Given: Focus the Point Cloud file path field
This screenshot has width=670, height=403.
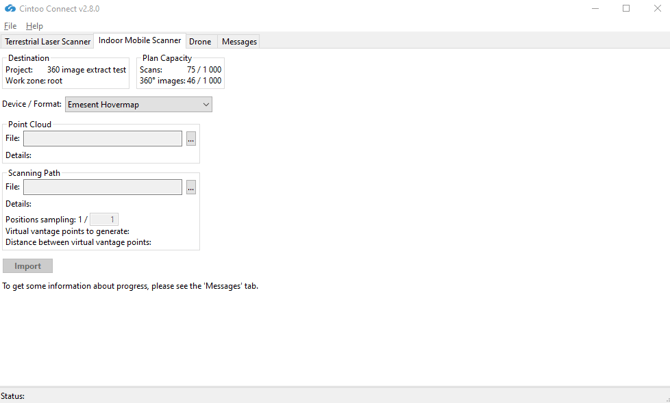Looking at the screenshot, I should pos(102,139).
